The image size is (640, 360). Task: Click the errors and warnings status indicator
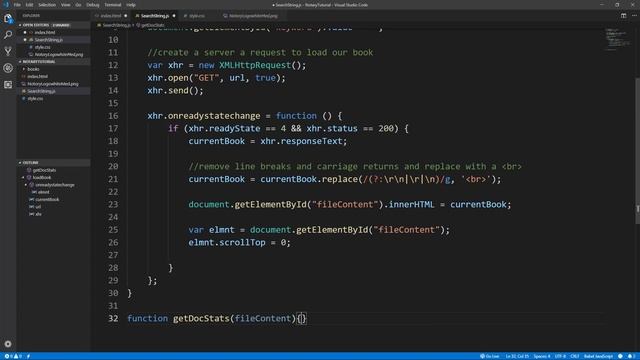[x=13, y=356]
